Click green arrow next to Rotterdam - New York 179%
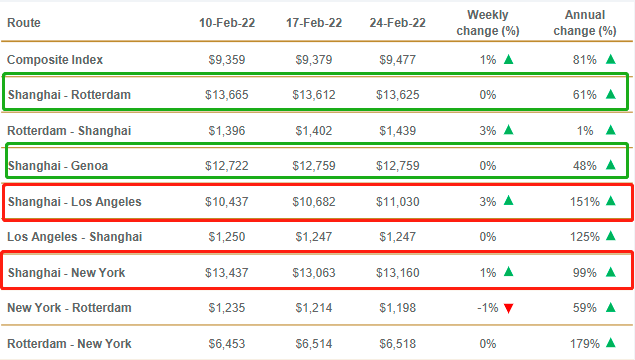 coord(611,343)
